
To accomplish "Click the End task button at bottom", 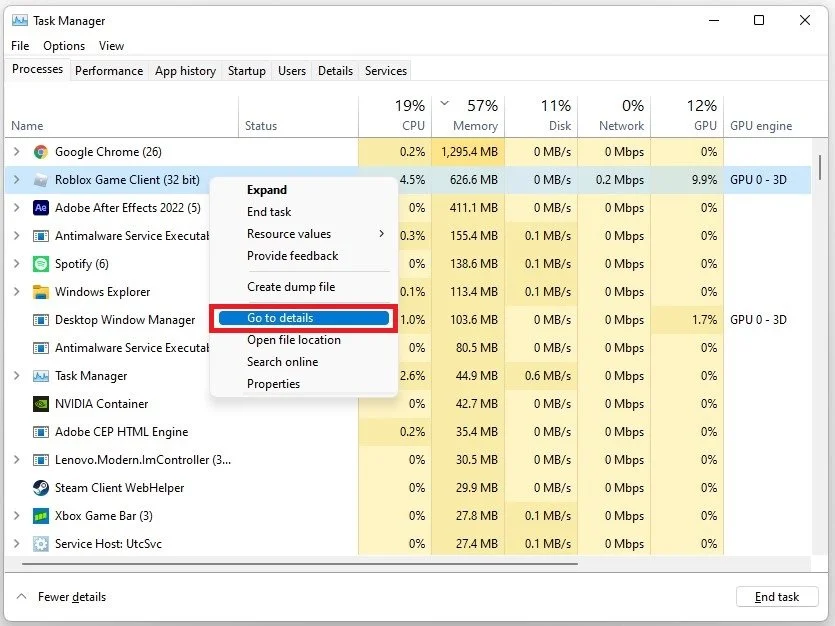I will click(x=777, y=597).
